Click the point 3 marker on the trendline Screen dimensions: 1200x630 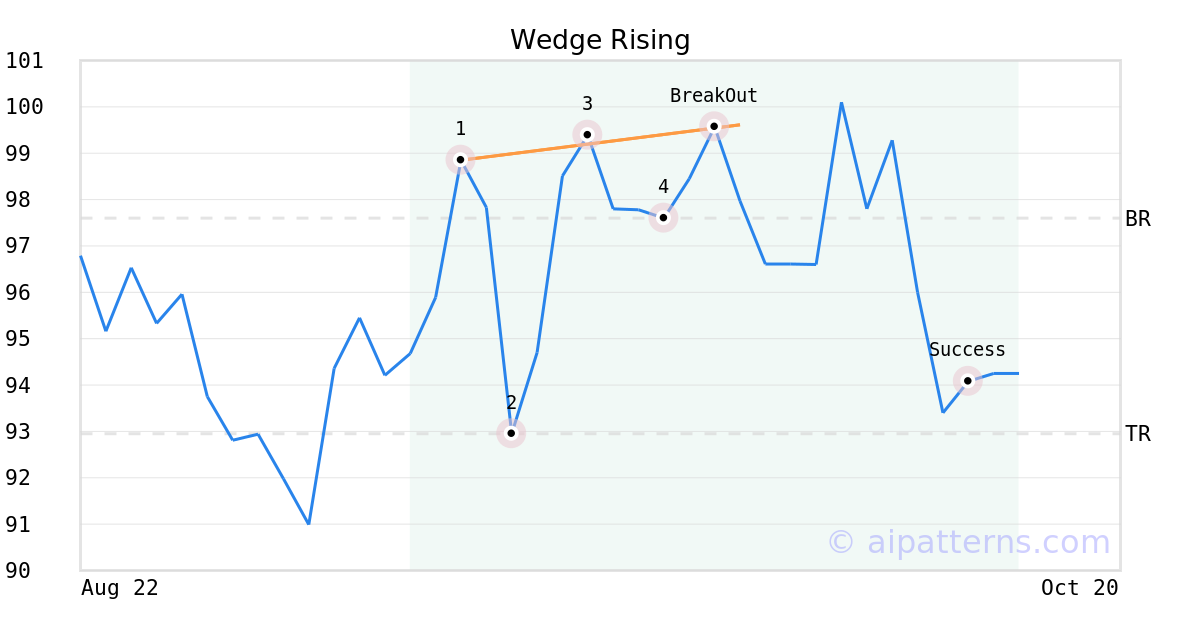pyautogui.click(x=587, y=134)
